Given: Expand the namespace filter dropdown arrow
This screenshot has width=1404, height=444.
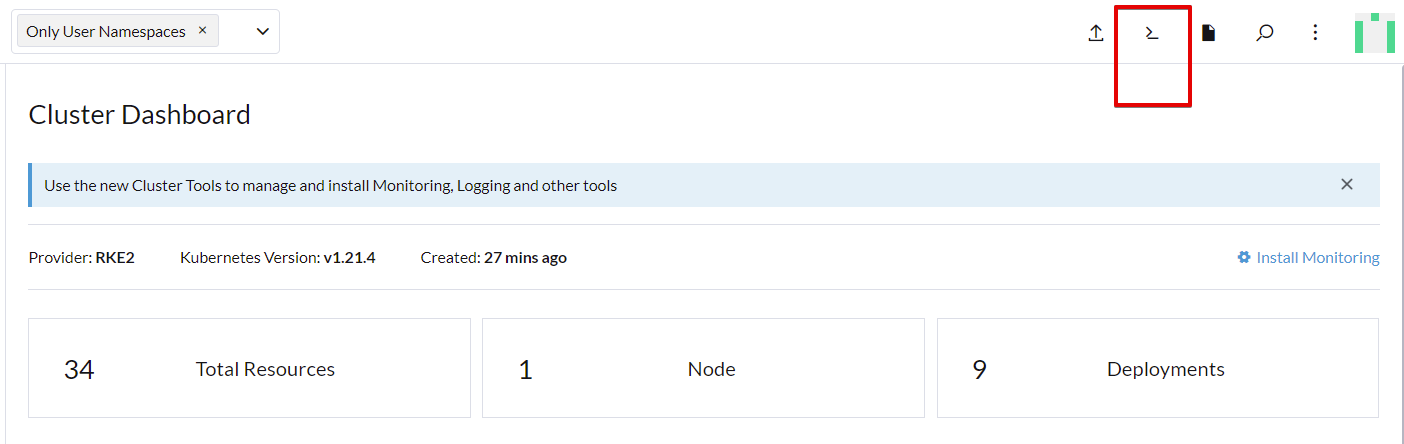Looking at the screenshot, I should (263, 31).
